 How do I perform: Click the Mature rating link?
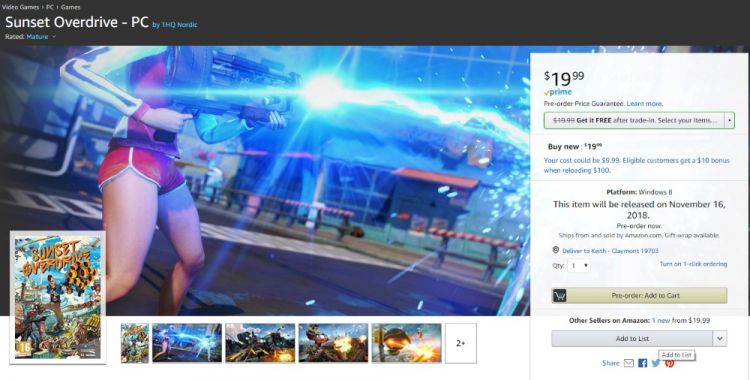[x=37, y=37]
